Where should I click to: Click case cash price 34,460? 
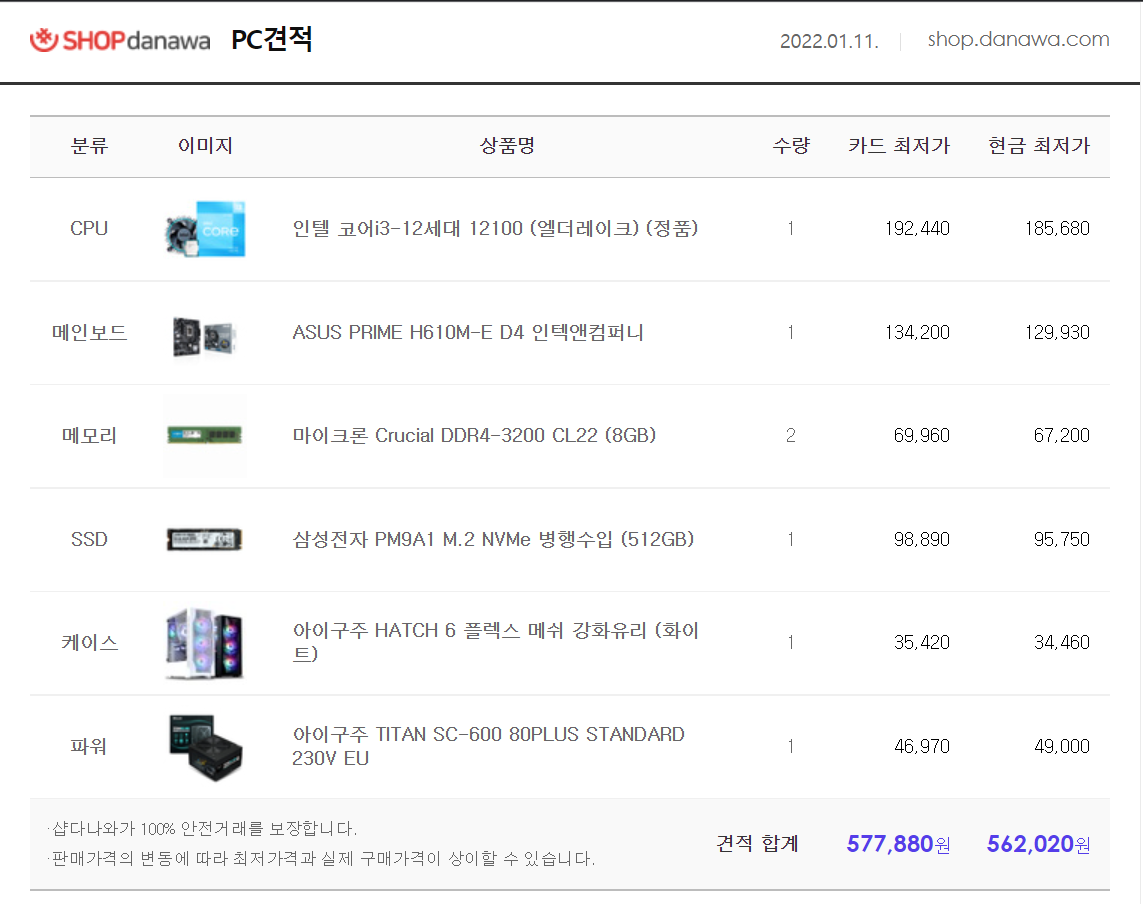tap(1061, 643)
